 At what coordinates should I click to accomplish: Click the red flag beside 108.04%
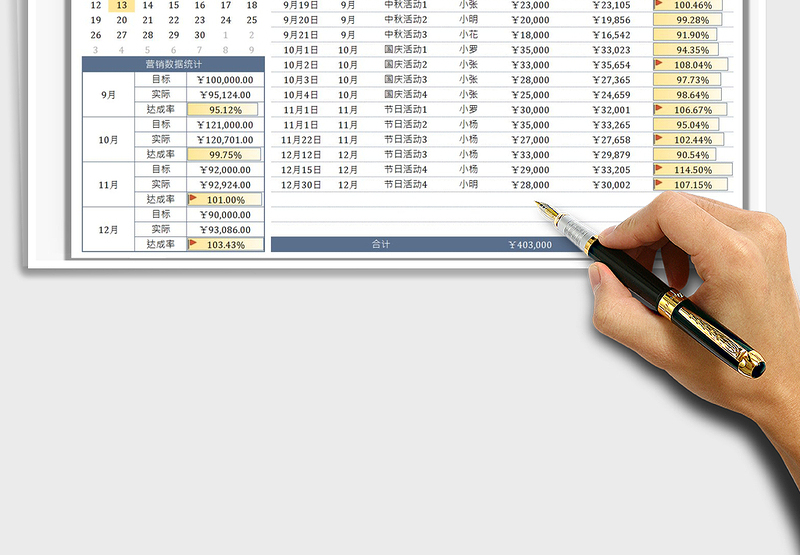point(659,65)
